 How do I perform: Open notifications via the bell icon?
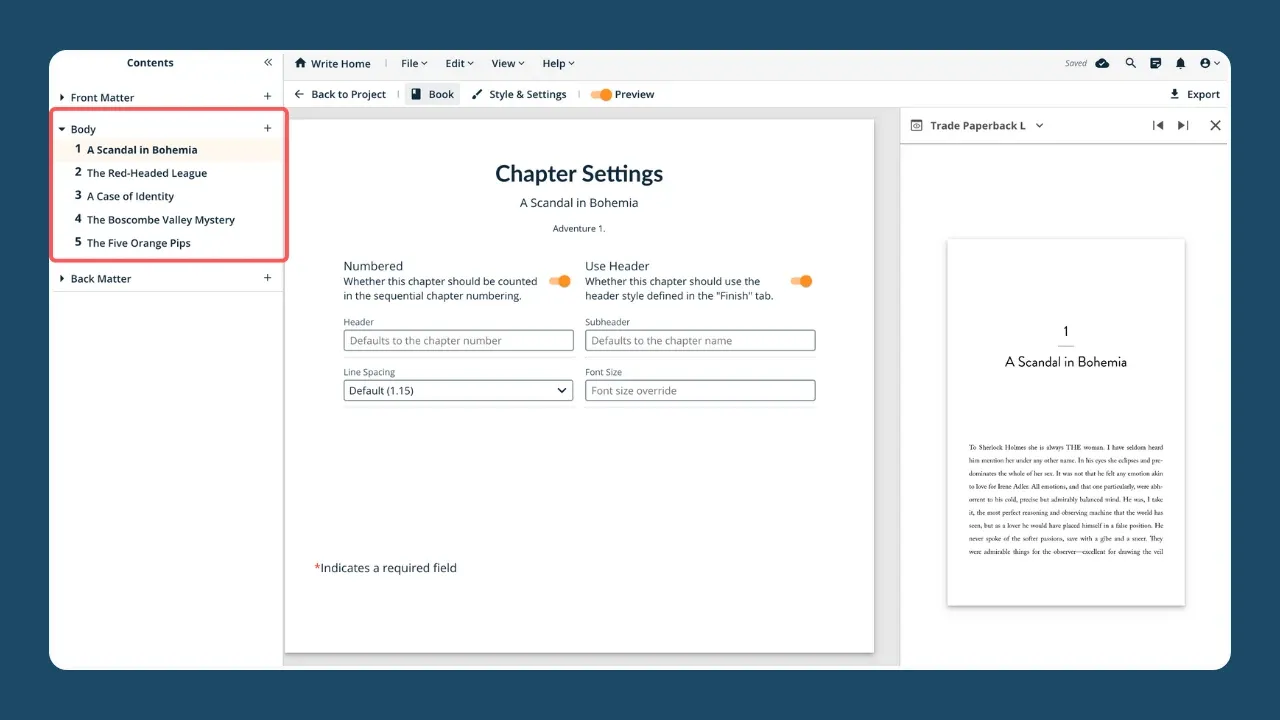click(1180, 63)
